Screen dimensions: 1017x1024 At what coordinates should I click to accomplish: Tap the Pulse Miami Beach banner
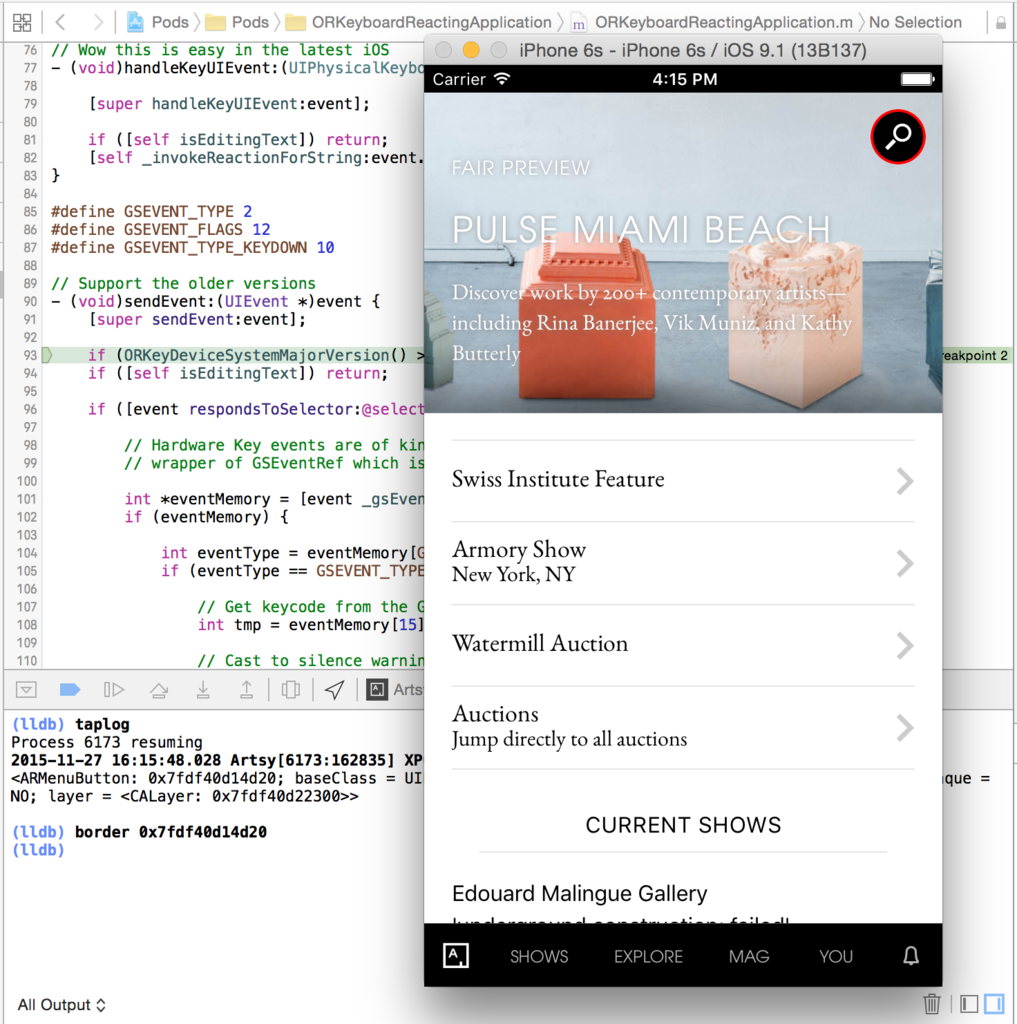[x=683, y=253]
